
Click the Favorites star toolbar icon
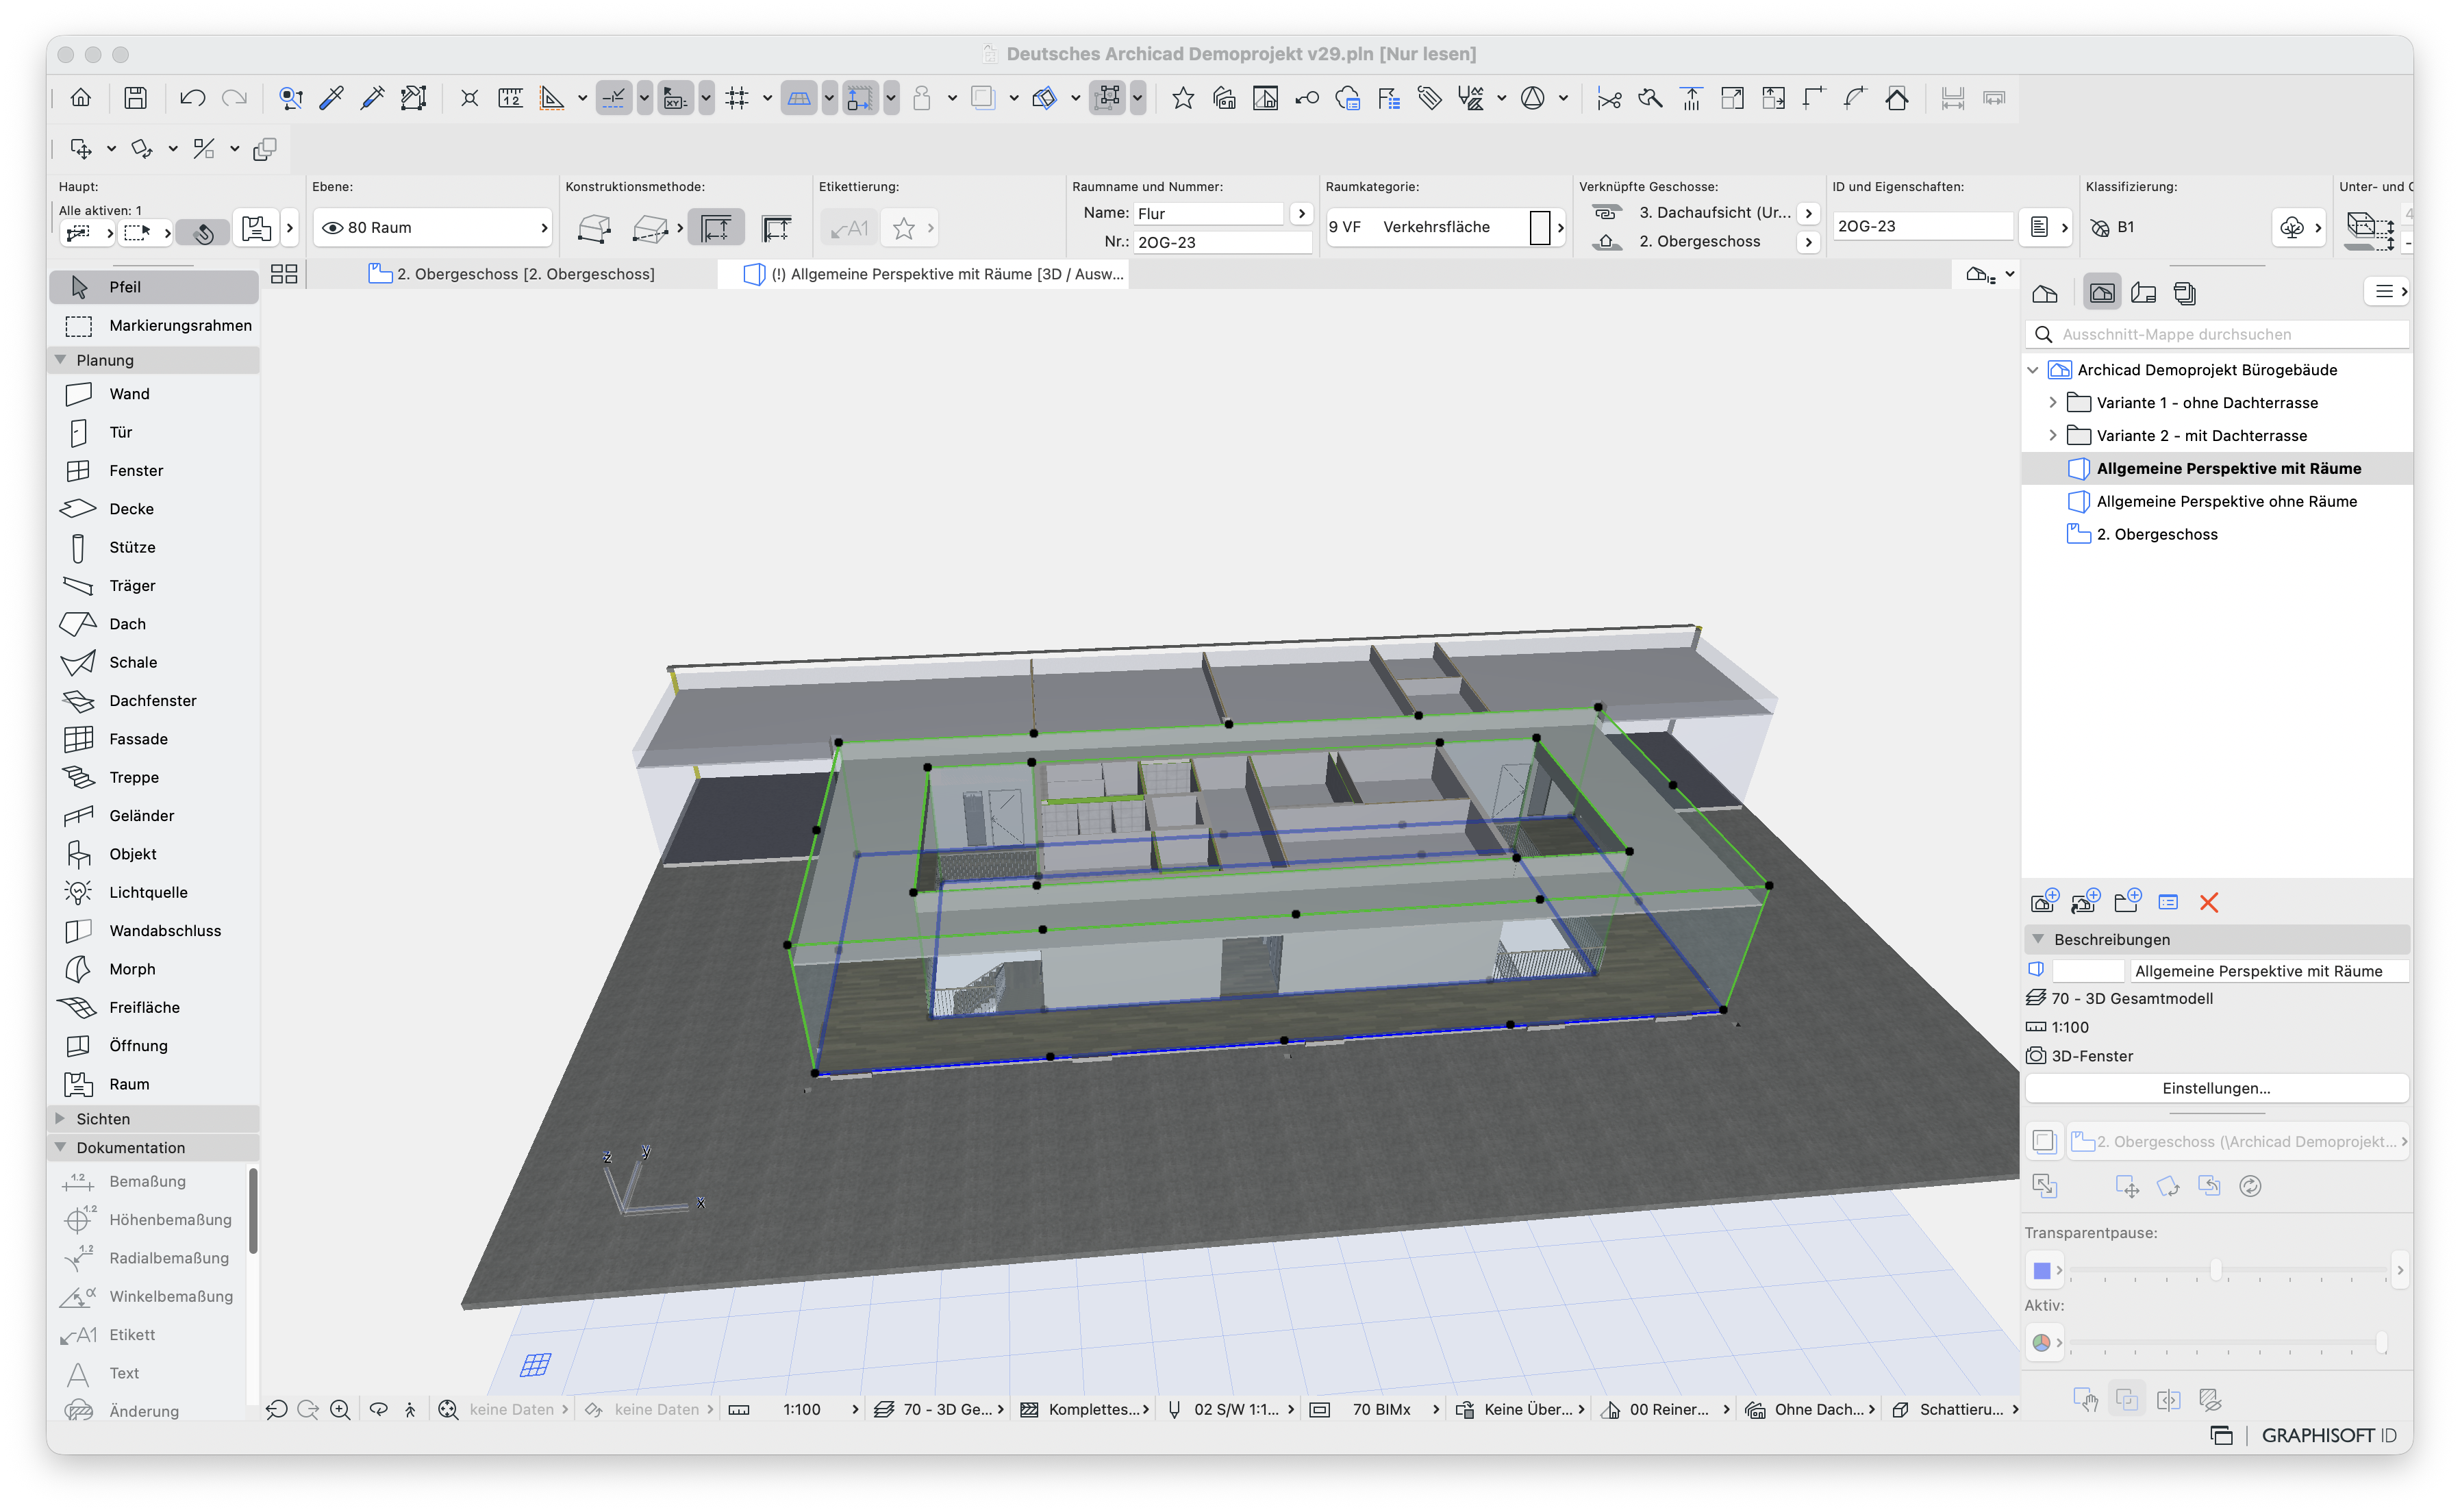coord(1183,98)
